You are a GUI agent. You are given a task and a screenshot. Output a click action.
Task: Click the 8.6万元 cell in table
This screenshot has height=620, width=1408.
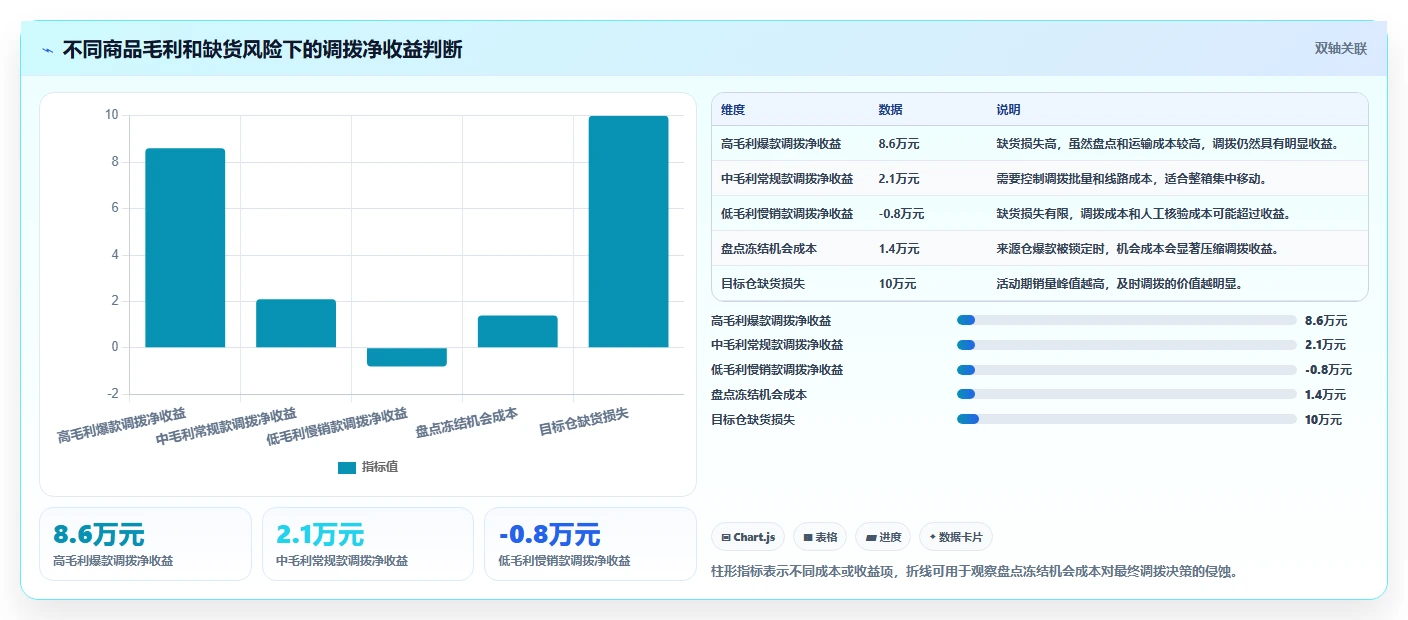tap(899, 144)
